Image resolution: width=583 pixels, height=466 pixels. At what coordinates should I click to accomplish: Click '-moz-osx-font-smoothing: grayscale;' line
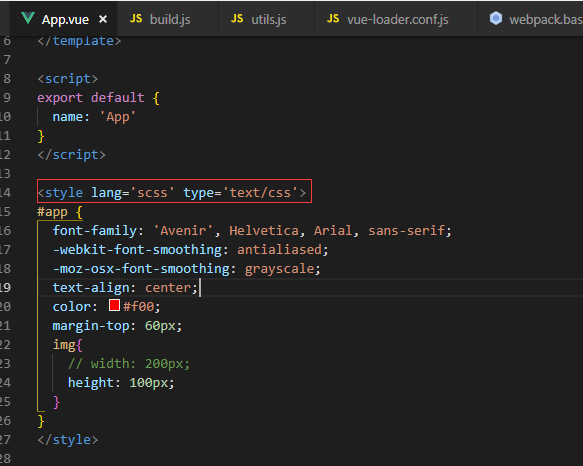pos(187,269)
